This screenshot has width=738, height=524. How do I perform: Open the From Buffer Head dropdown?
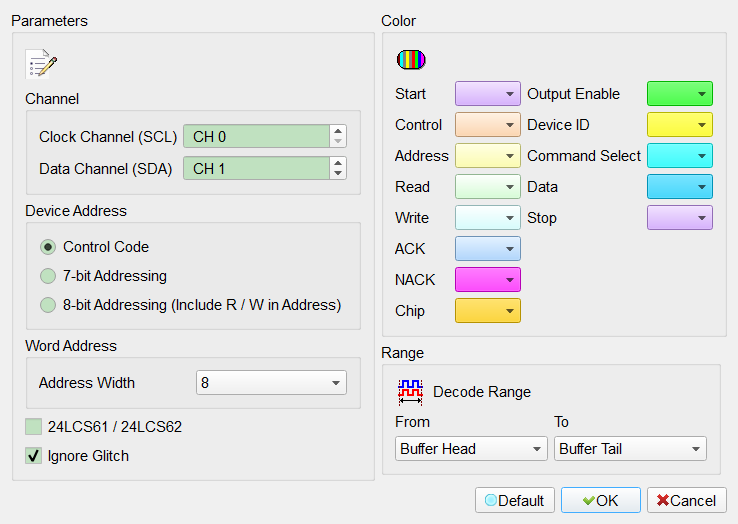click(471, 449)
